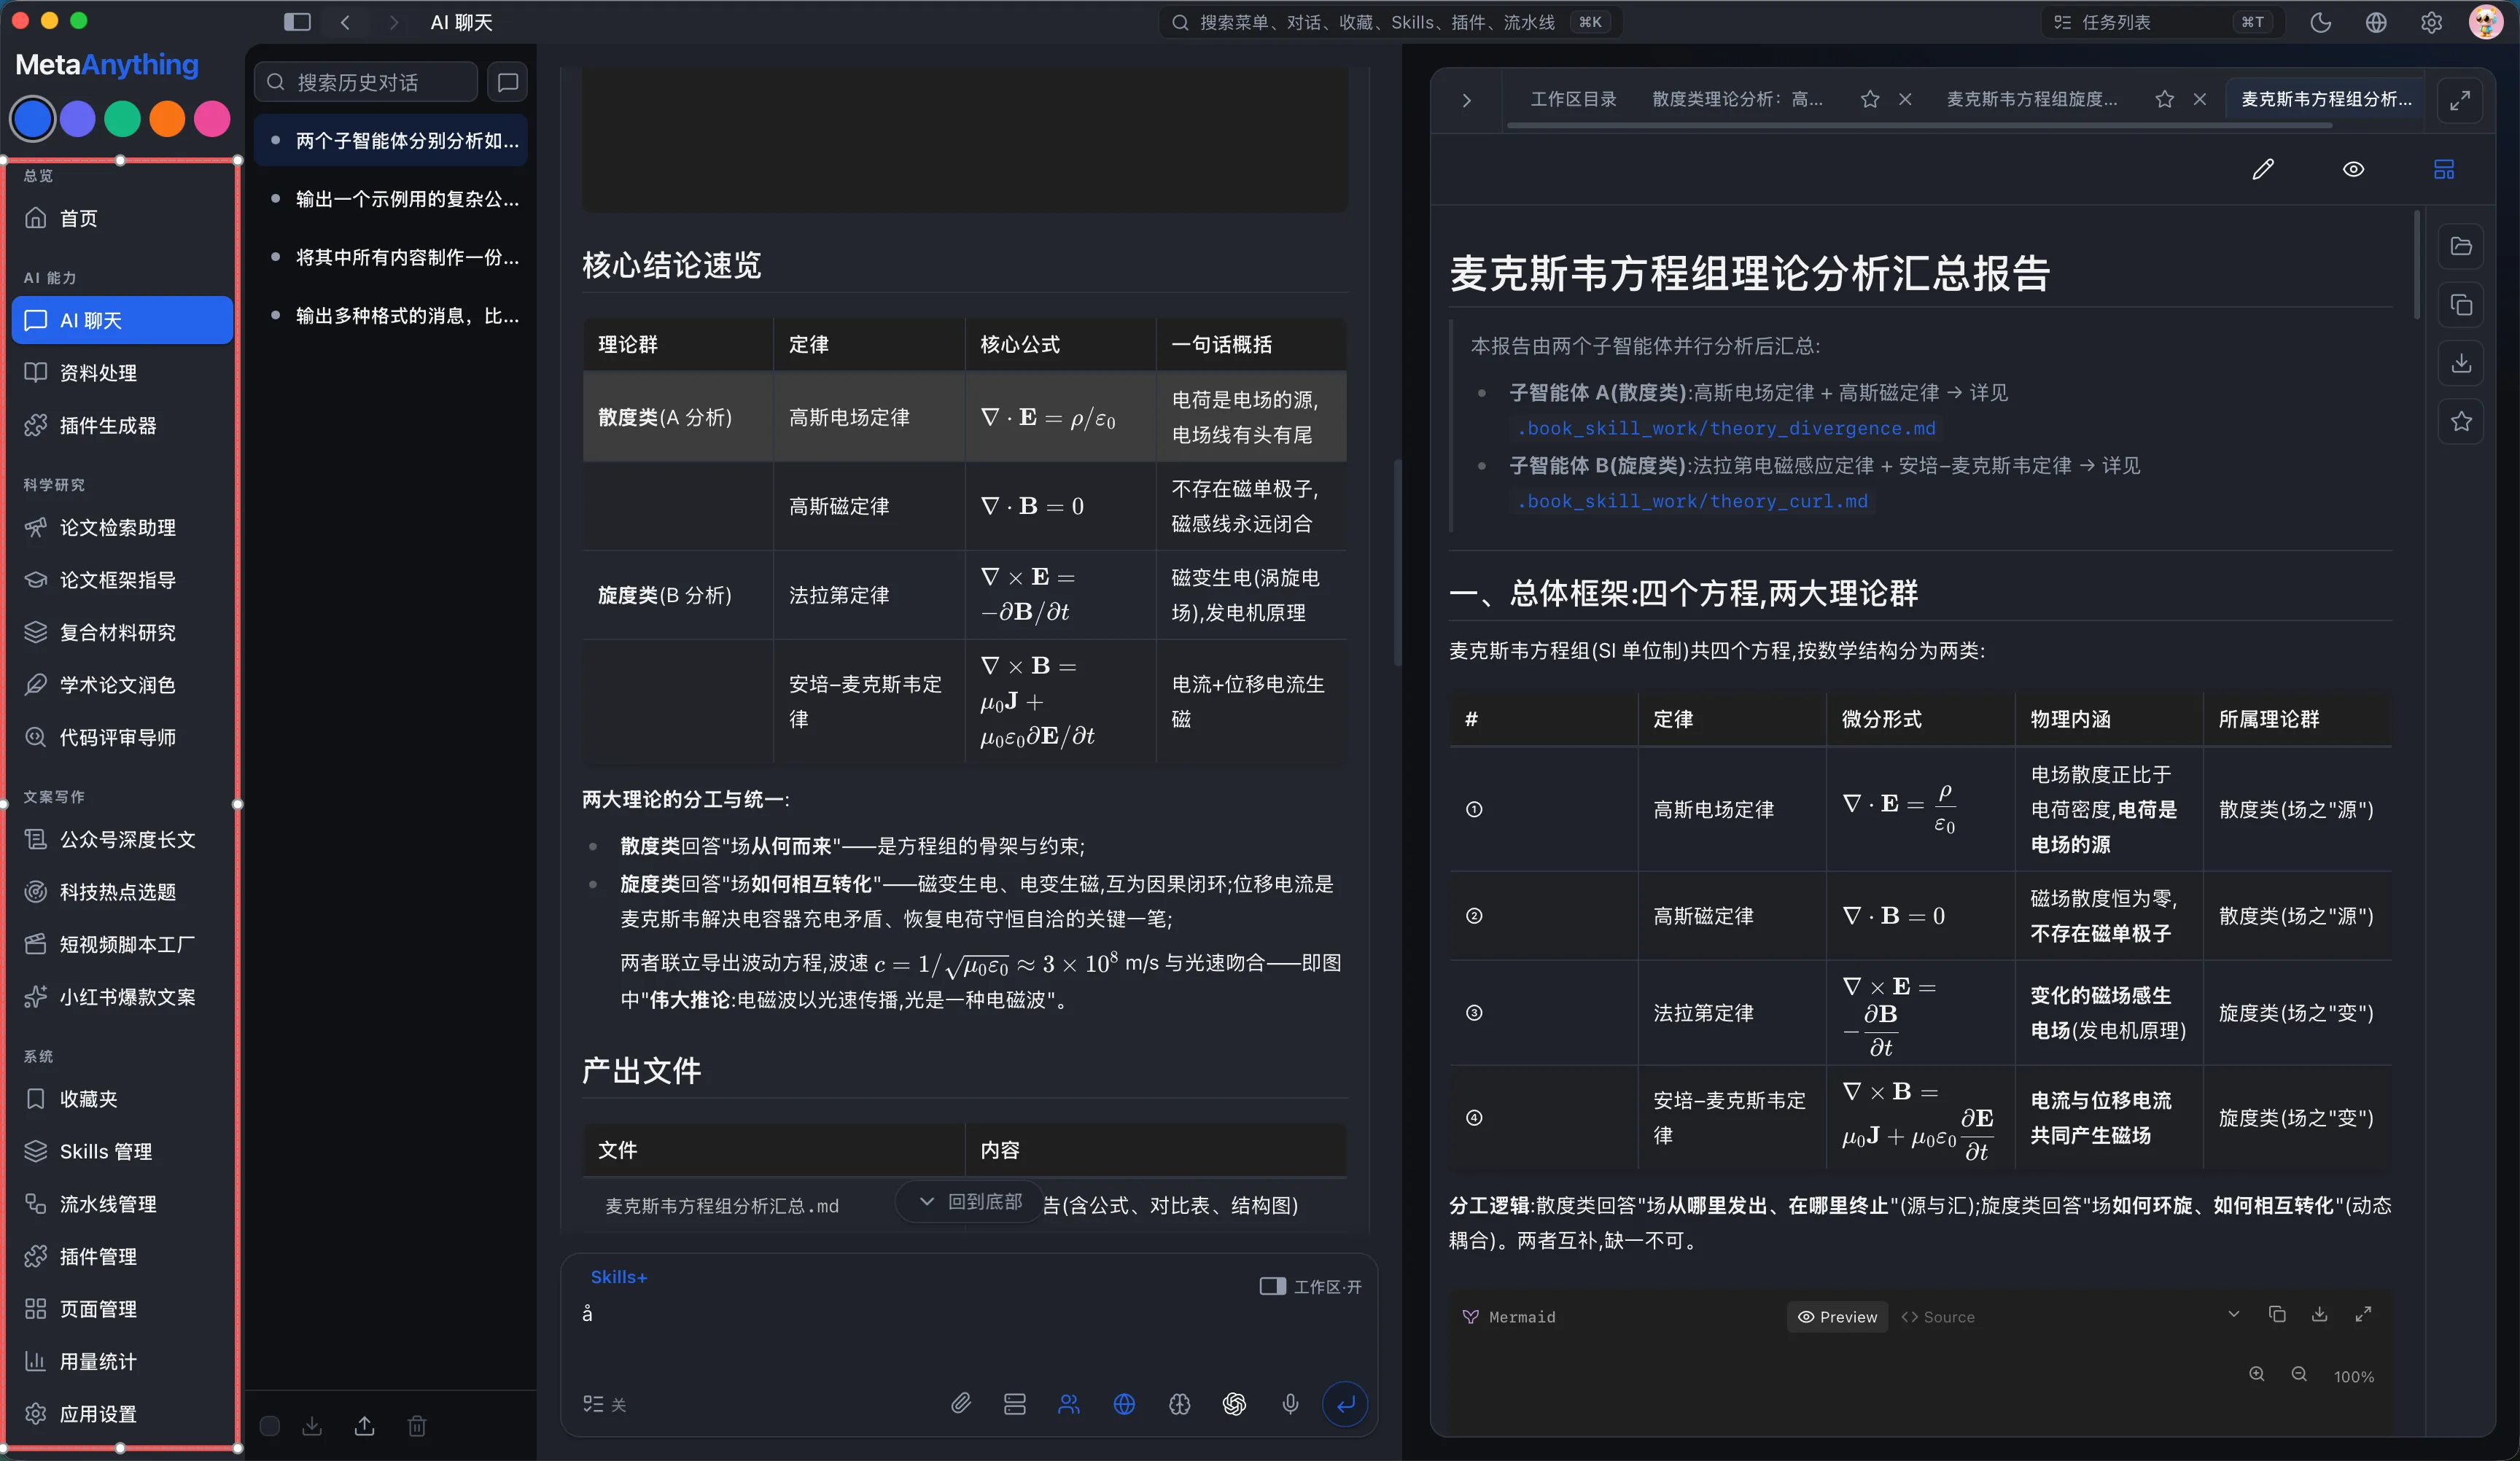Open language settings via top-right globe icon
This screenshot has height=1461, width=2520.
pos(2376,22)
